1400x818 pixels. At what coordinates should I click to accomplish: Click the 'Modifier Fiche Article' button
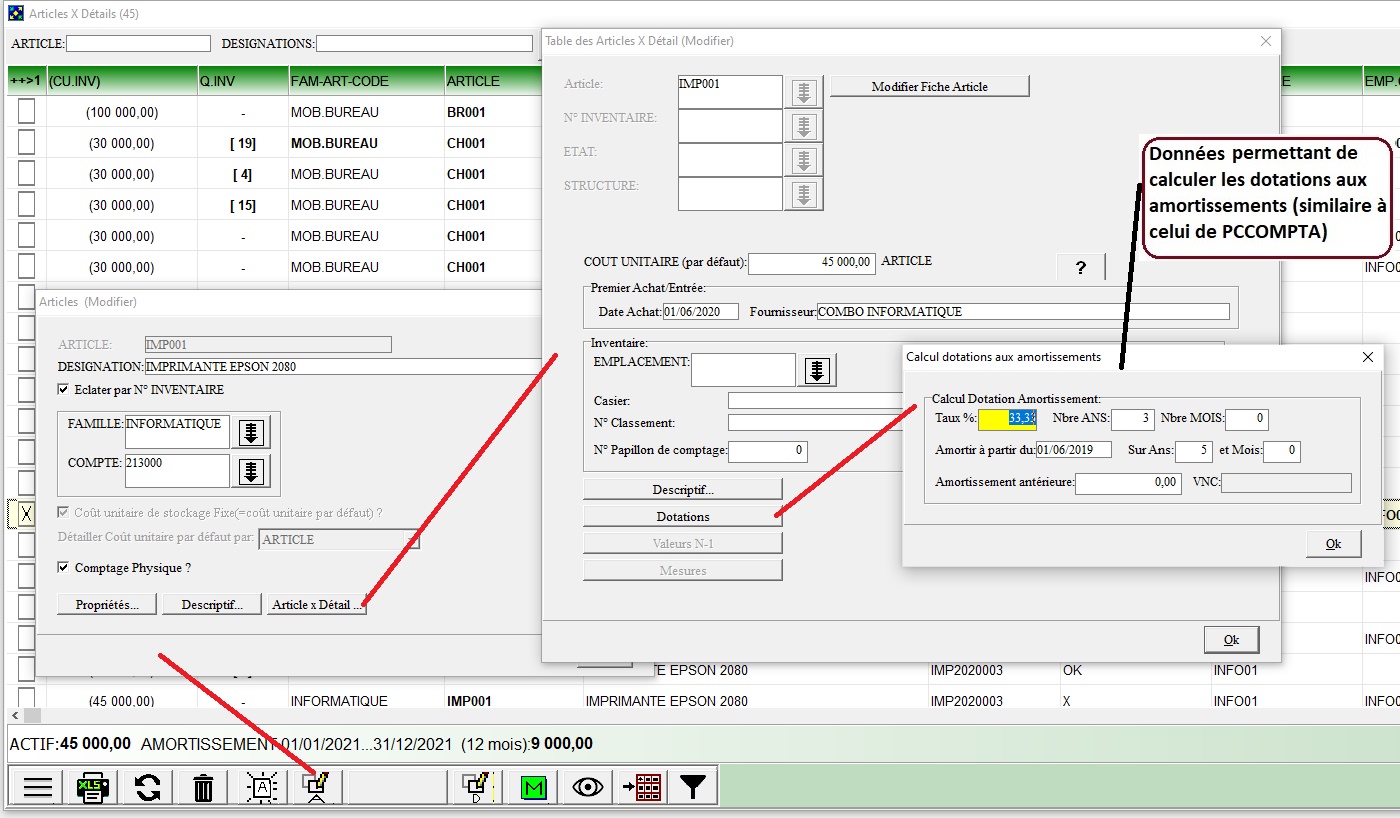[929, 86]
